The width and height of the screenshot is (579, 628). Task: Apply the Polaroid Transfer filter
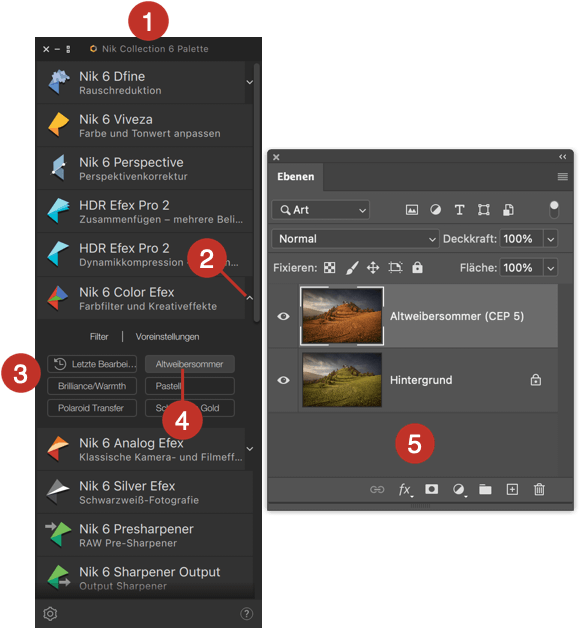point(92,408)
